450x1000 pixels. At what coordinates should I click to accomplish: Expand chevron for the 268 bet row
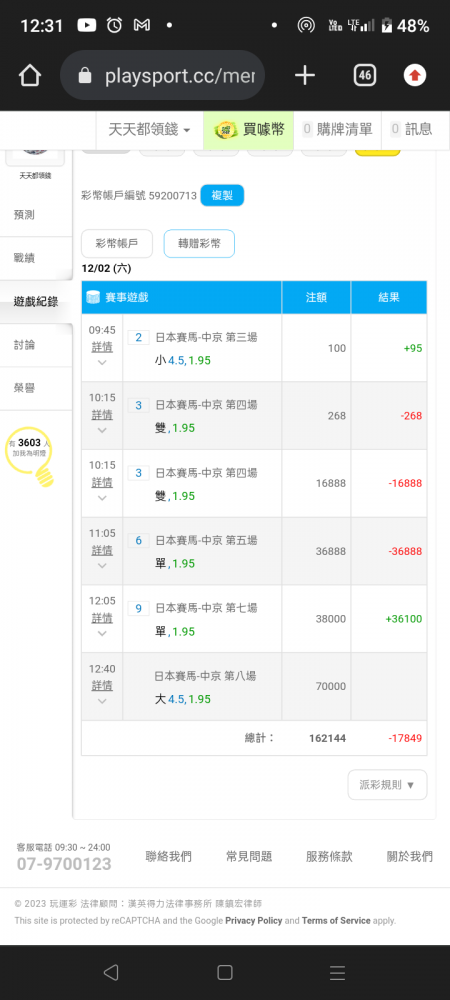point(102,430)
